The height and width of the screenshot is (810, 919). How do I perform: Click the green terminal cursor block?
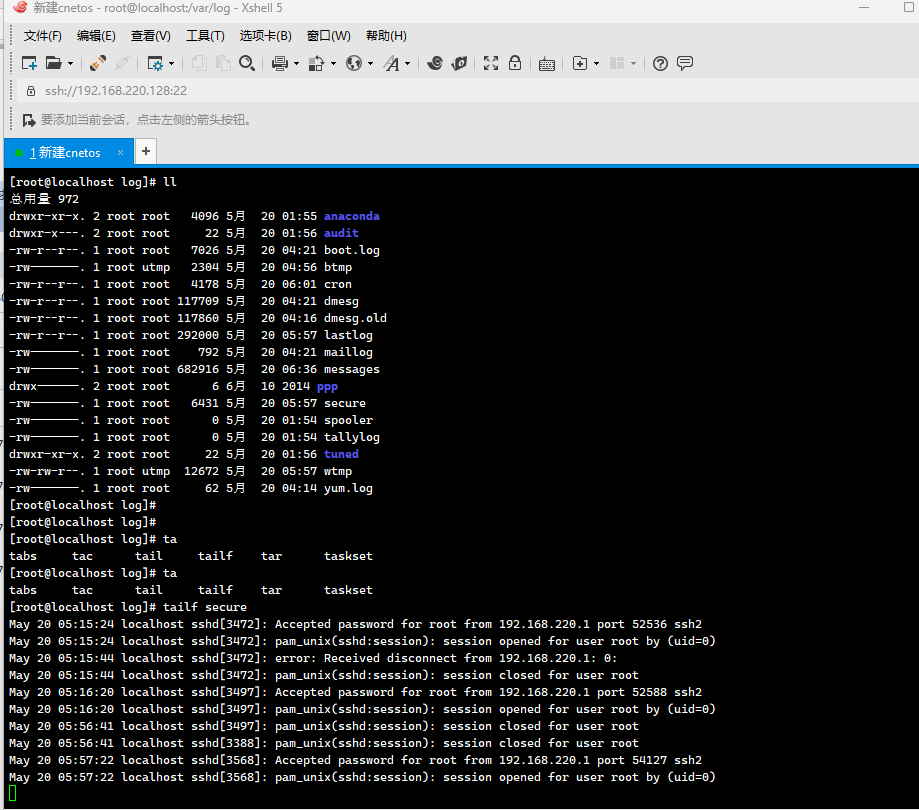click(x=13, y=794)
